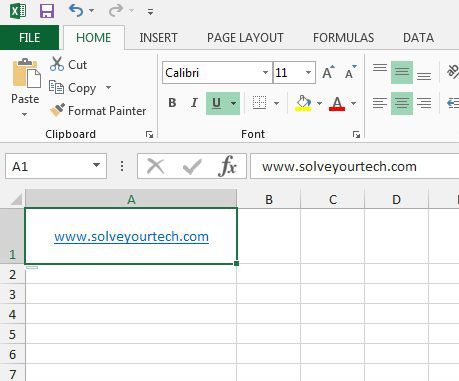This screenshot has width=459, height=381.
Task: Activate the Format Painter
Action: point(98,111)
